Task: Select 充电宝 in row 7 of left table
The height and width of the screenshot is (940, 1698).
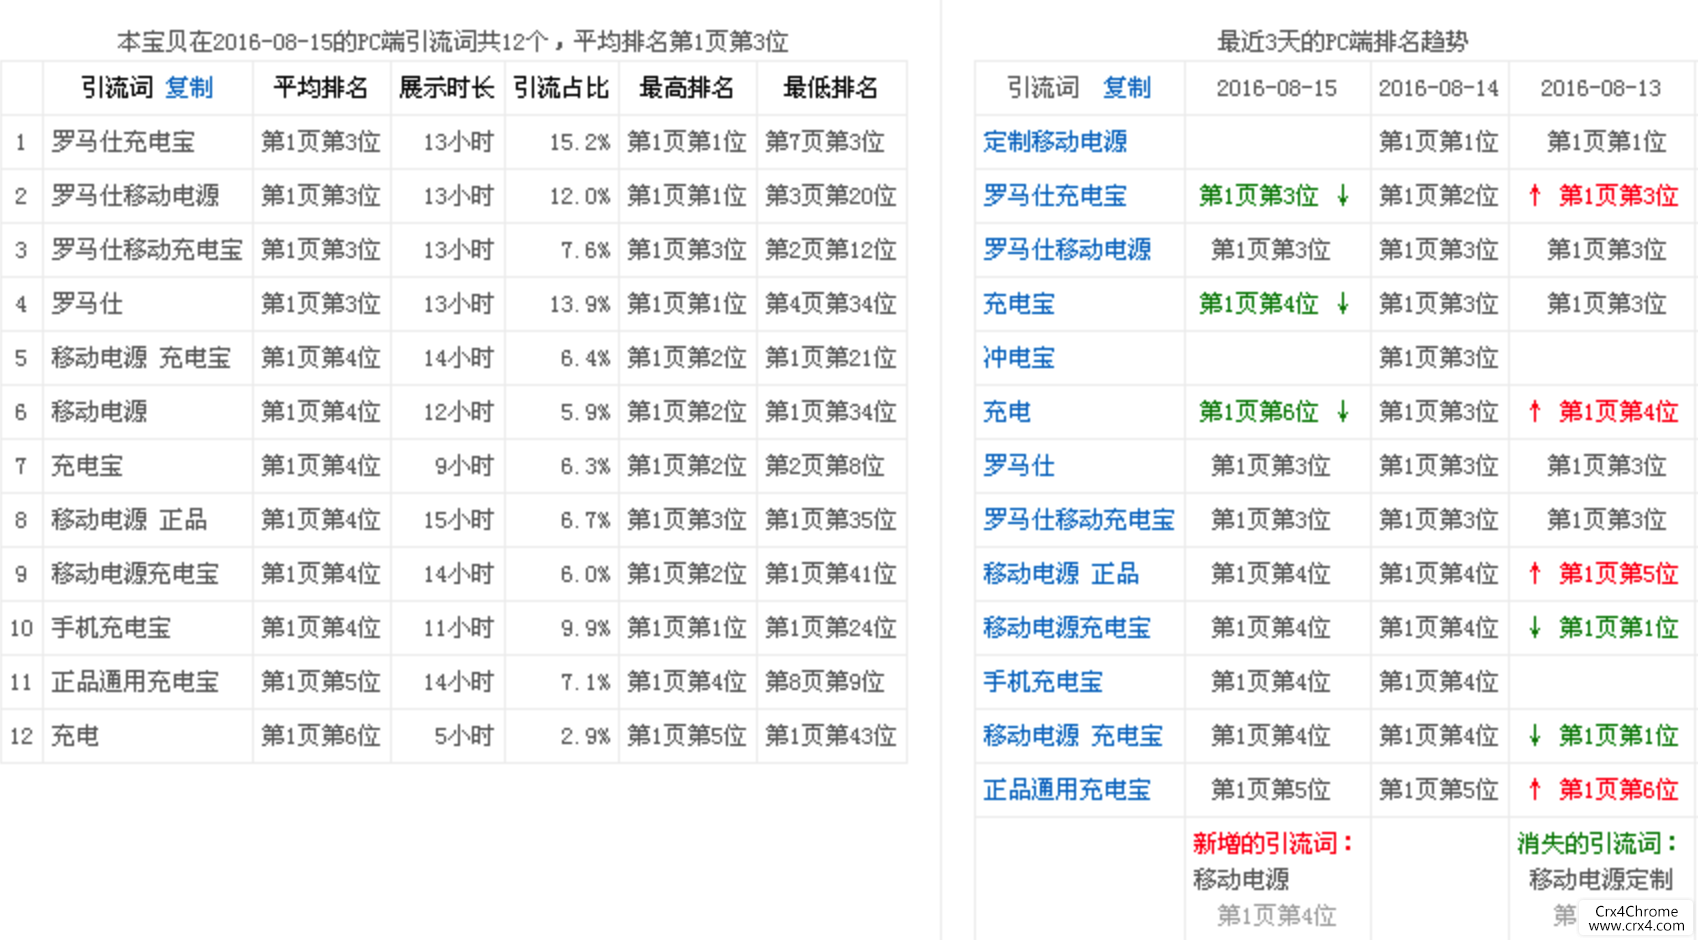Action: coord(87,466)
